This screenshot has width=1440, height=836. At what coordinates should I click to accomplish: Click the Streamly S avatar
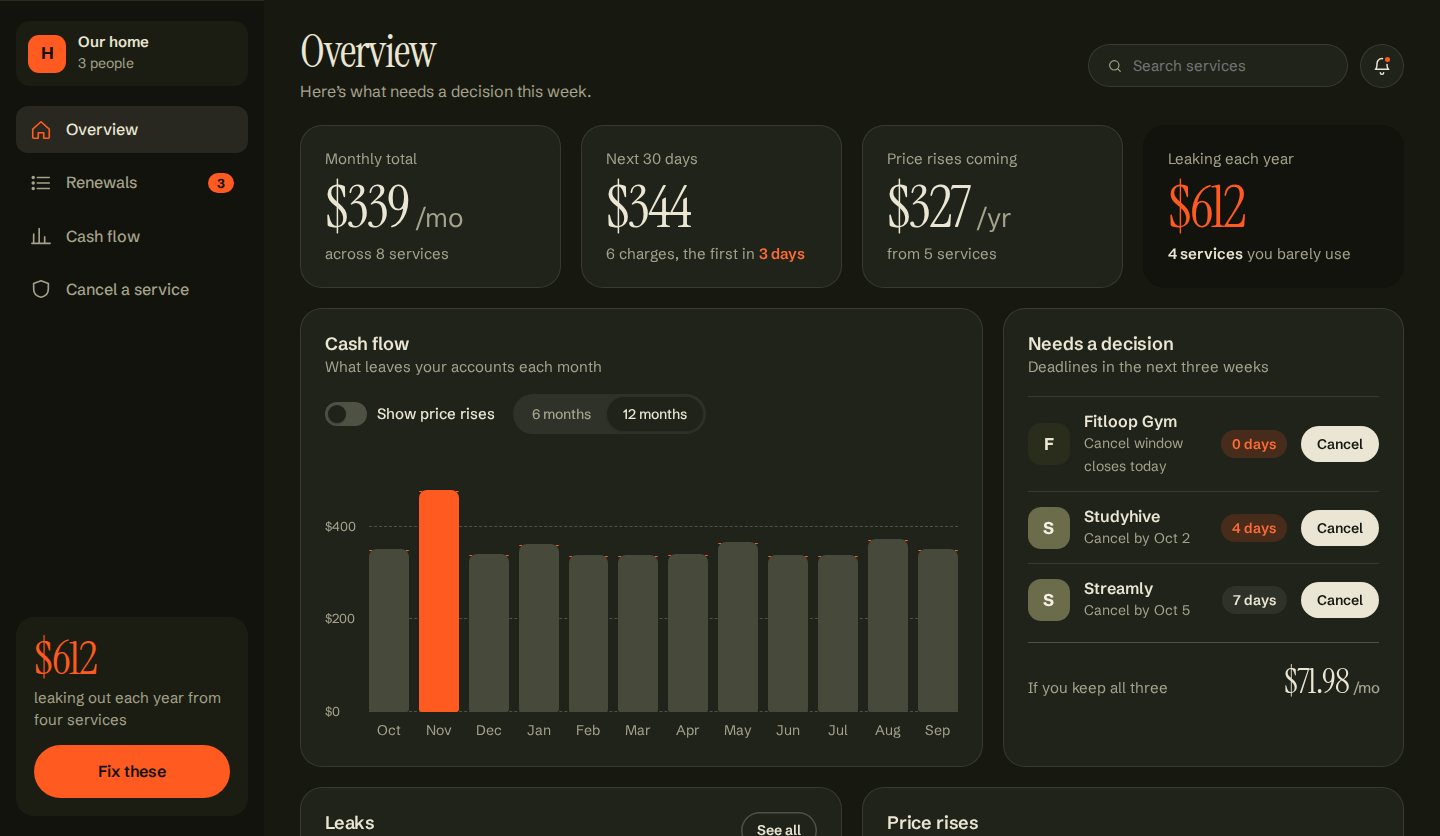(1049, 600)
